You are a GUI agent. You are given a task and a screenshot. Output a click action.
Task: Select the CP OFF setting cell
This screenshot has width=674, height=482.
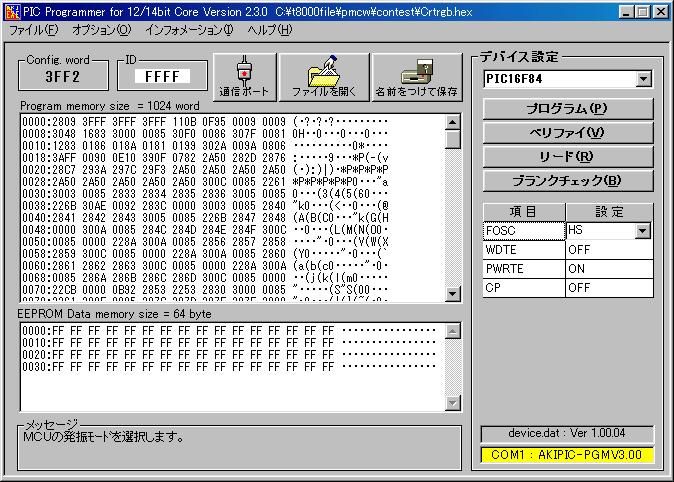(x=608, y=288)
